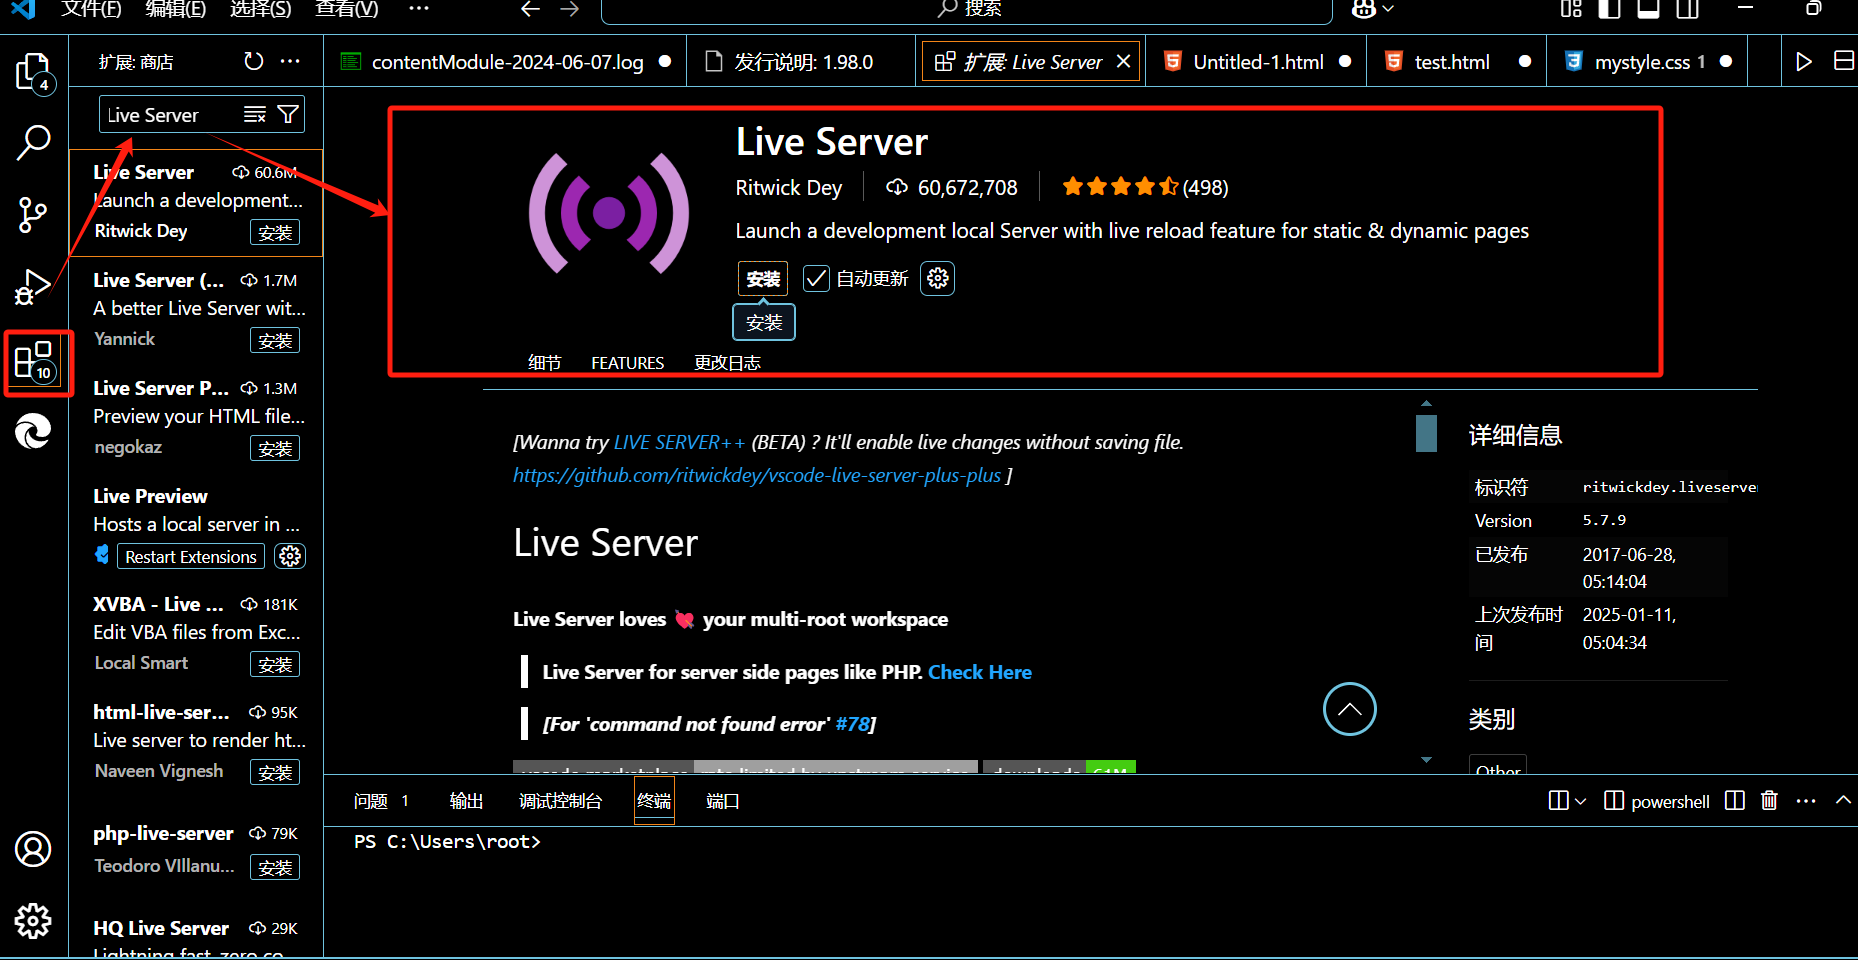Screen dimensions: 1858x960
Task: Open the 选择(S) menu
Action: [261, 9]
